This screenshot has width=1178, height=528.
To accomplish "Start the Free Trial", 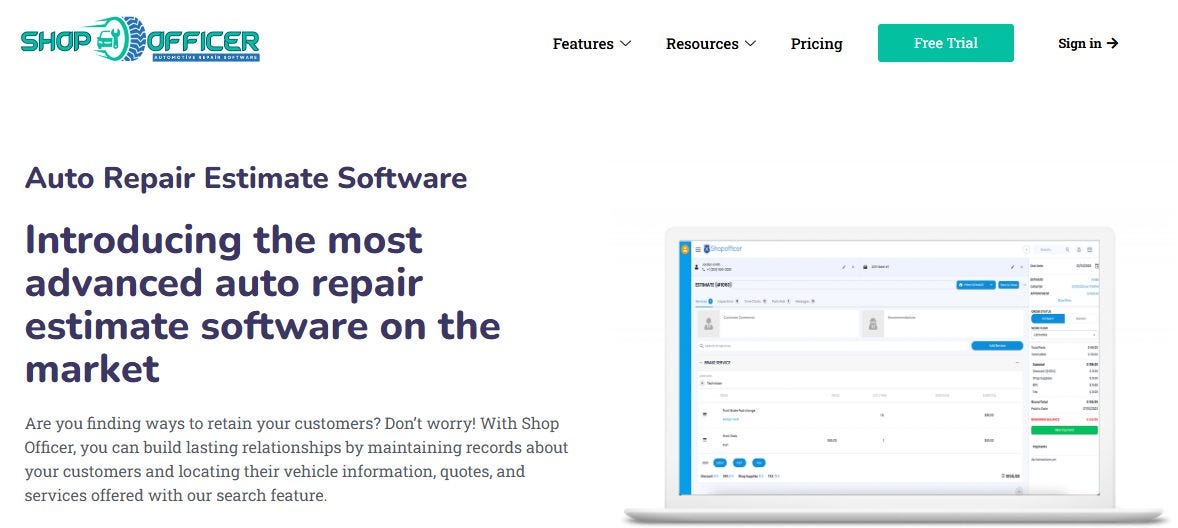I will coord(945,43).
